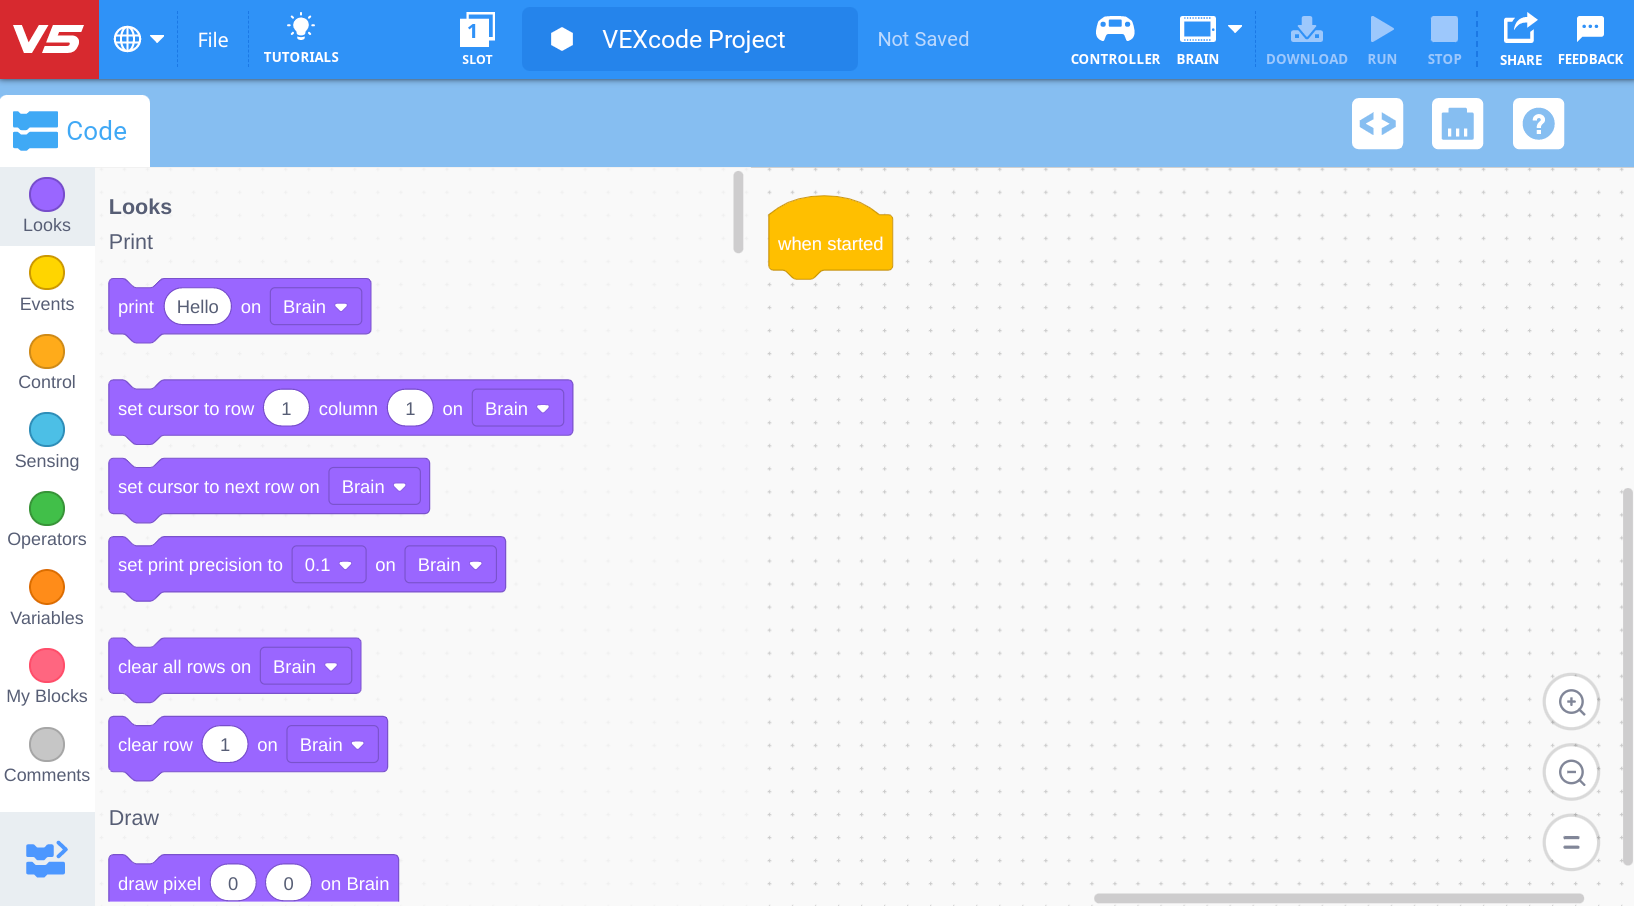Download the project to the robot
The width and height of the screenshot is (1634, 906).
[x=1306, y=38]
